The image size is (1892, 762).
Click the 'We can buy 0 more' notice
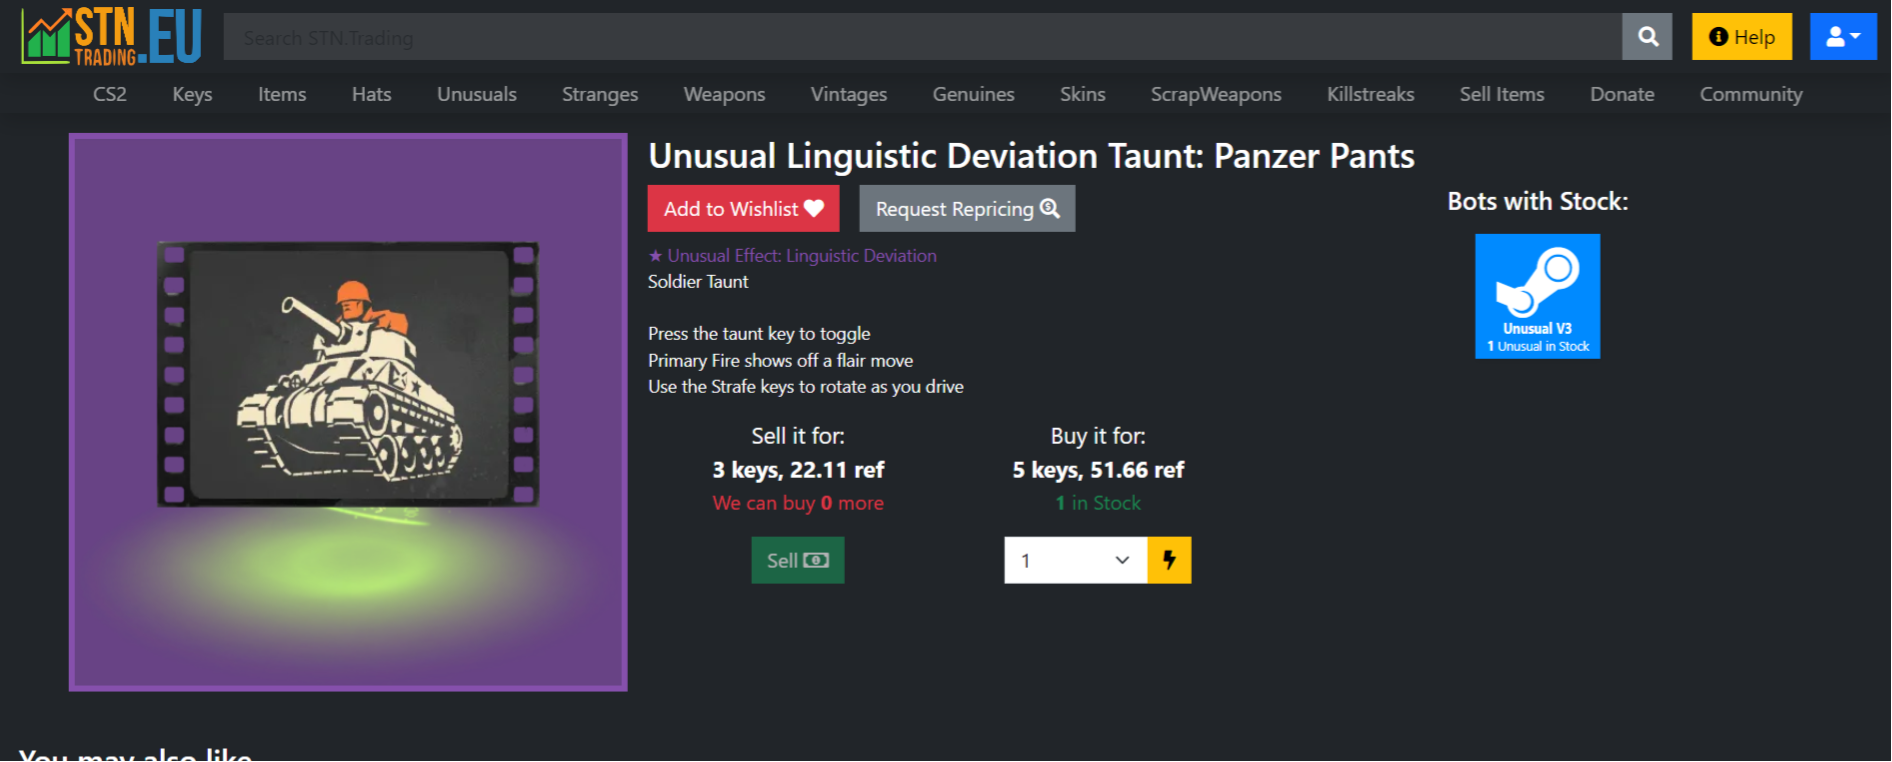[798, 503]
